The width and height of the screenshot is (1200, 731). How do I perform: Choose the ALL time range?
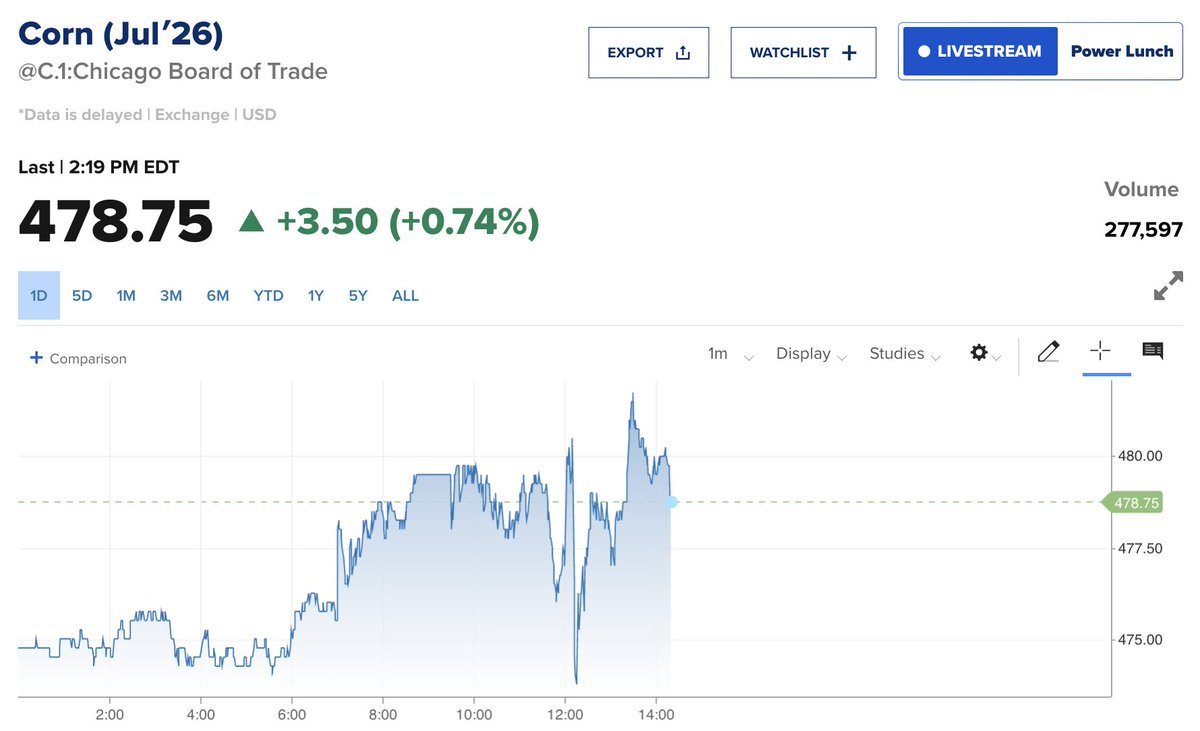point(405,296)
